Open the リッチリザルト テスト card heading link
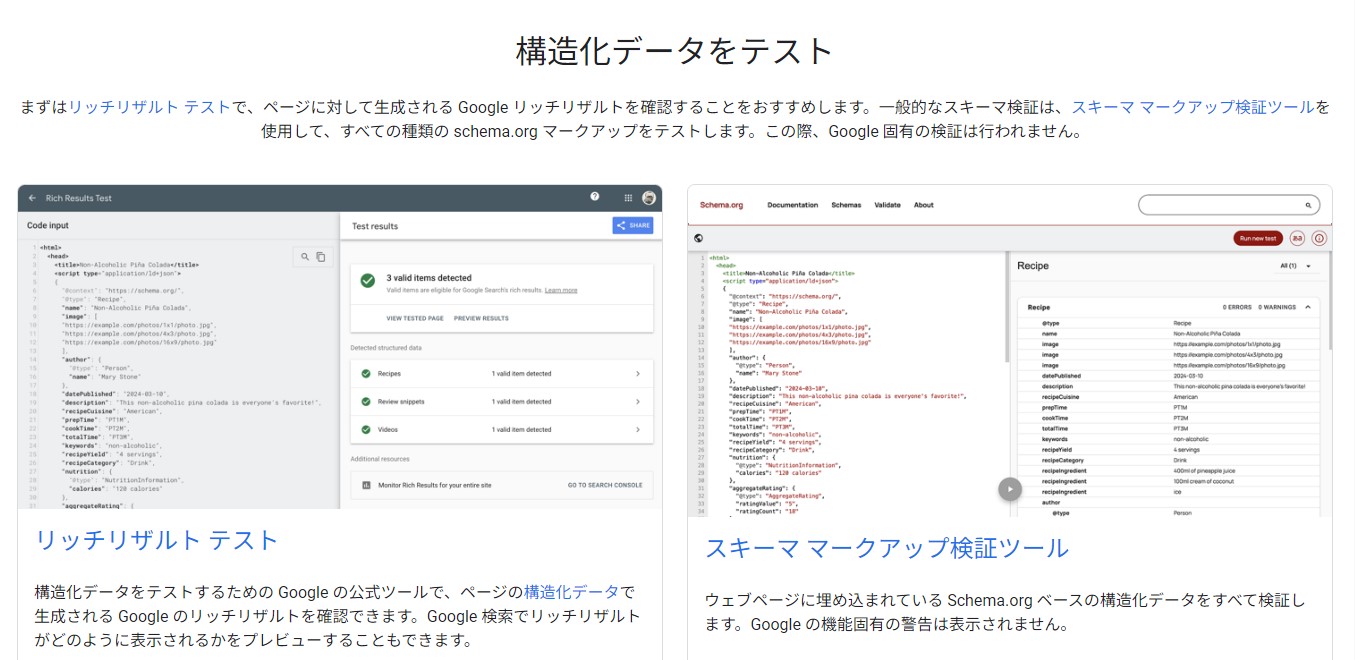Viewport: 1355px width, 660px height. [157, 540]
